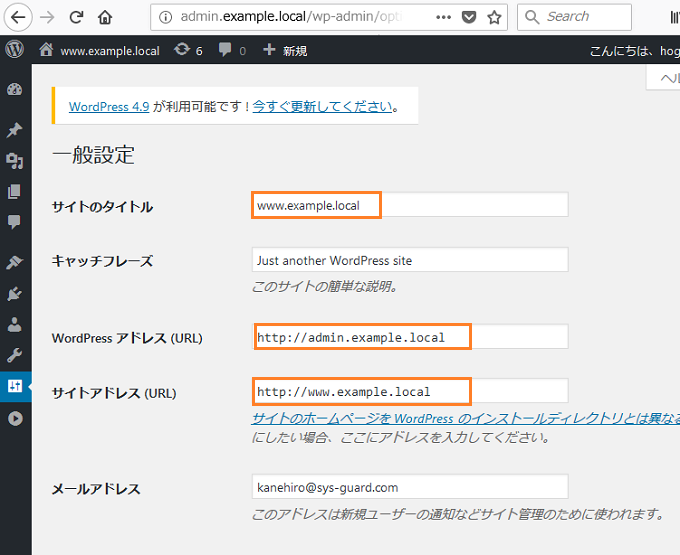Screen dimensions: 680x555
Task: Open Tools wrench sidebar icon
Action: [x=15, y=355]
